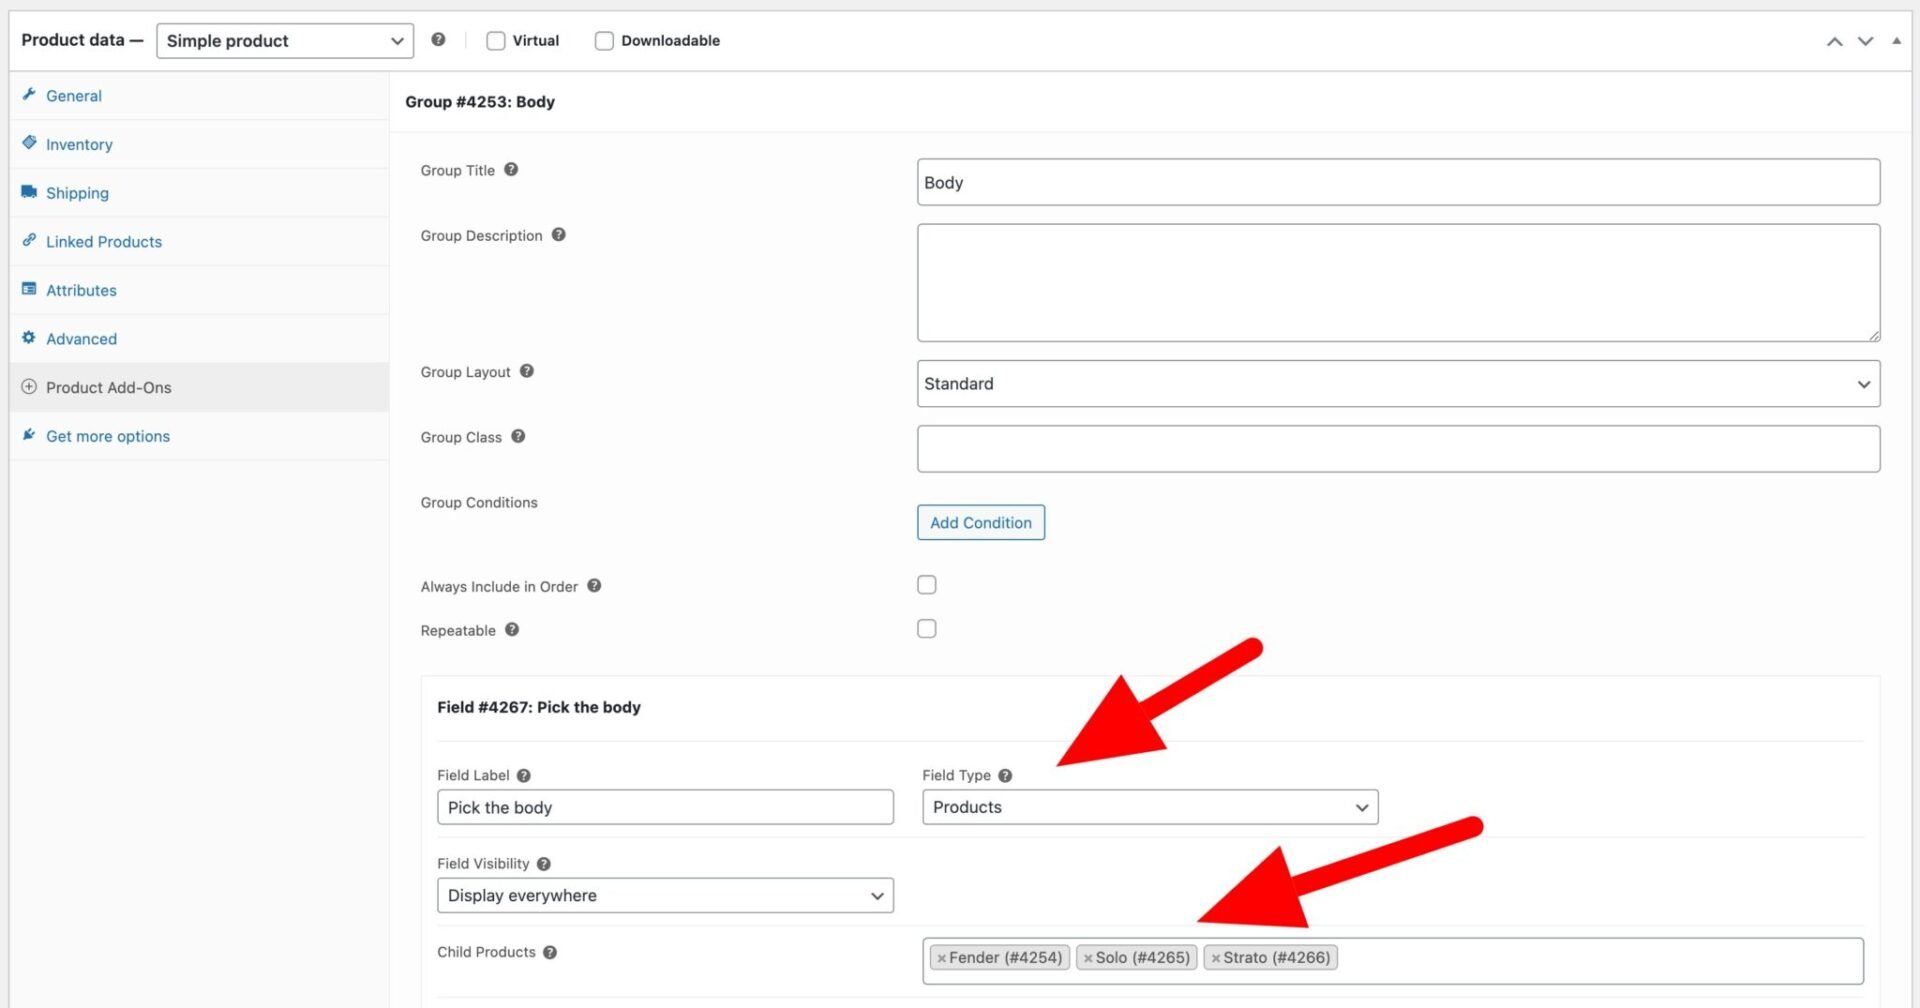Open the Advanced tab

[199, 339]
